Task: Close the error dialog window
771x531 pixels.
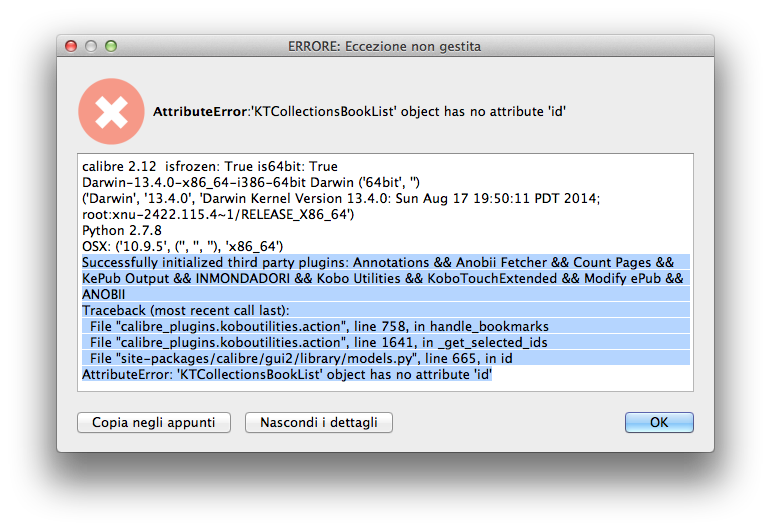Action: [x=71, y=46]
